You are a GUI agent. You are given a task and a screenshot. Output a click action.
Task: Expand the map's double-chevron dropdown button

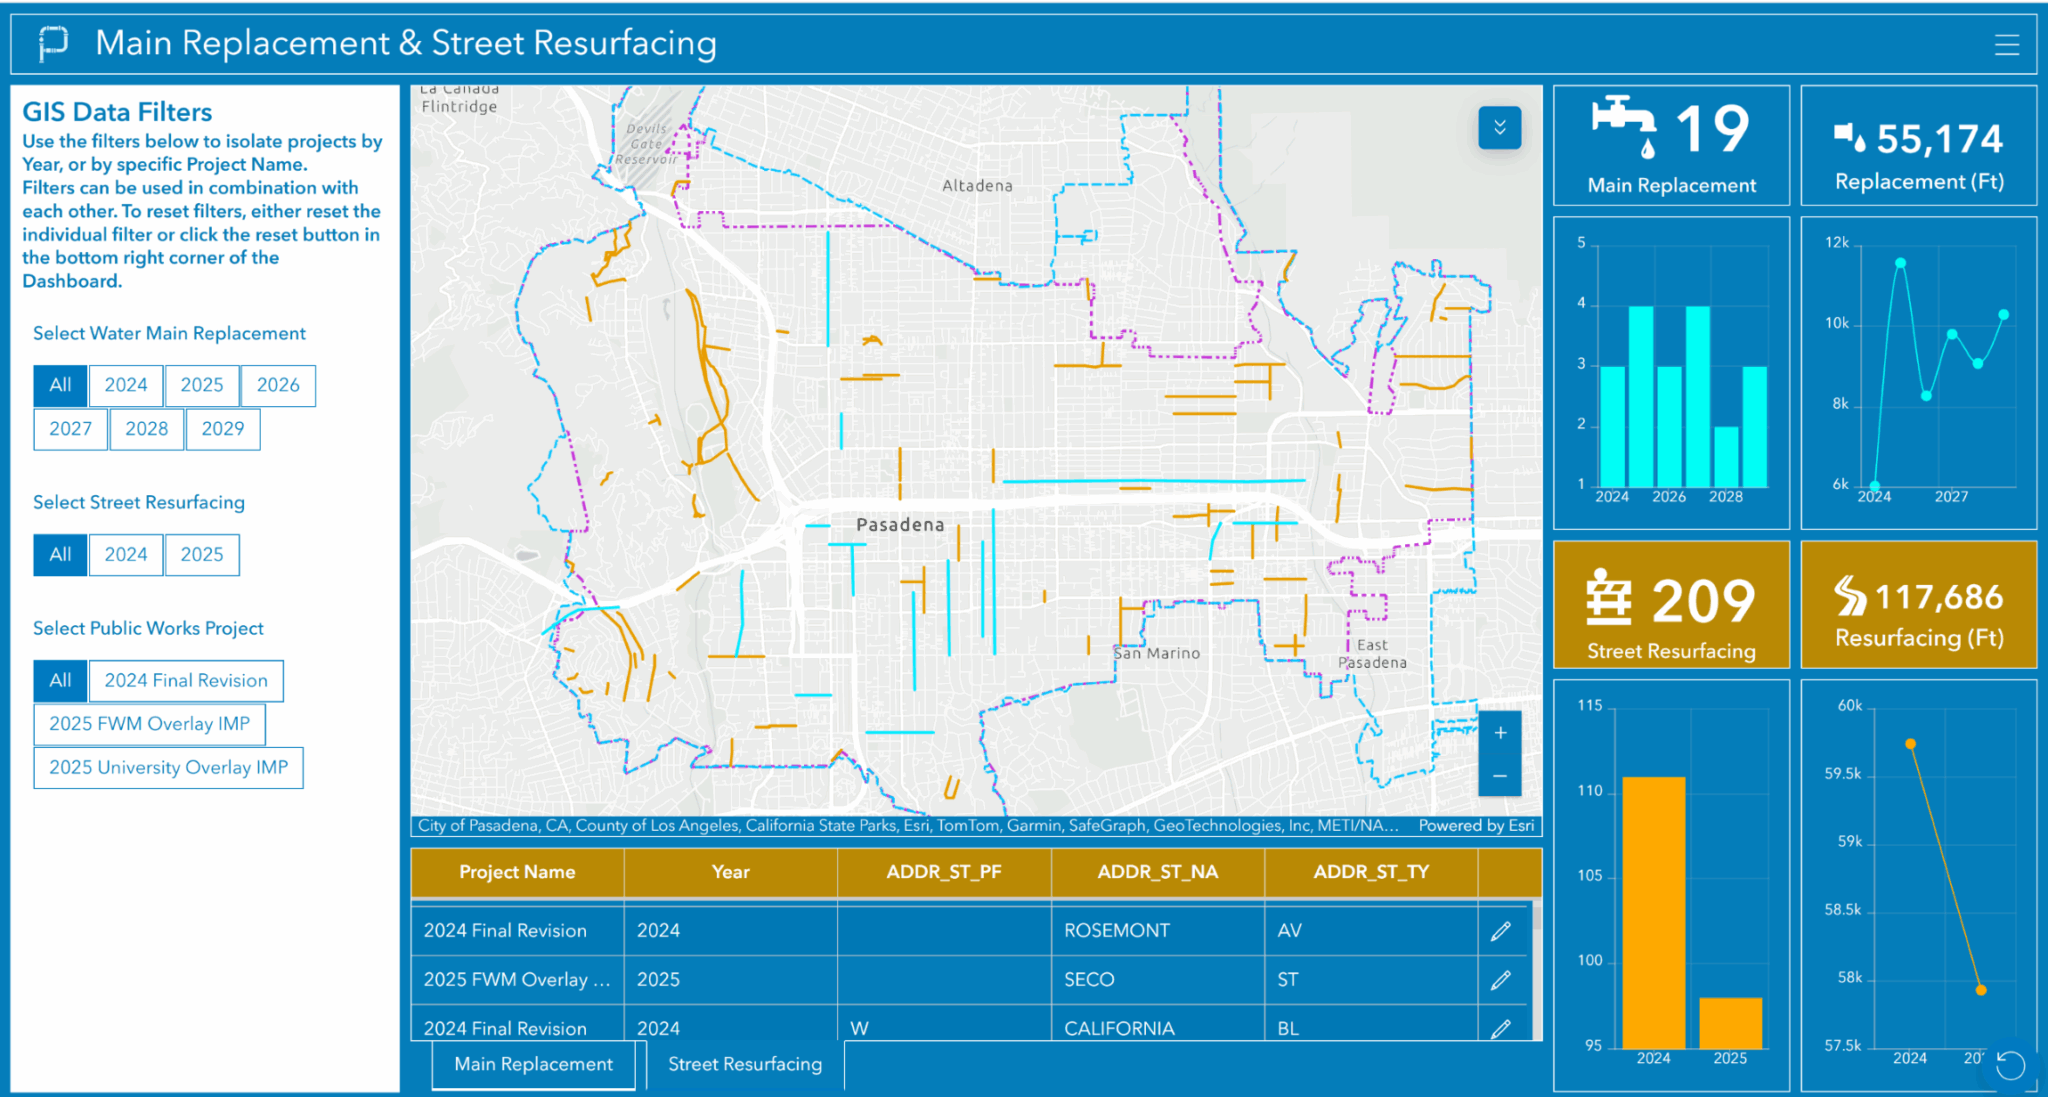tap(1499, 128)
